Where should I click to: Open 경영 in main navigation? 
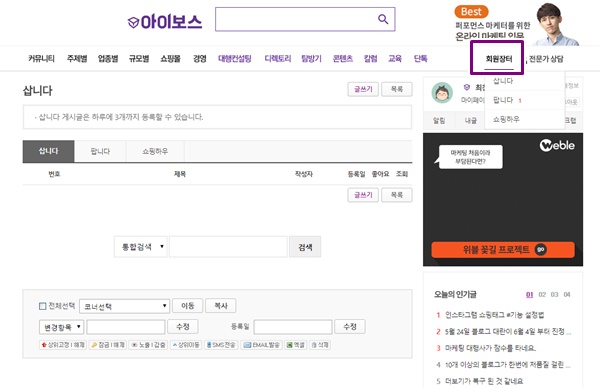tap(199, 59)
